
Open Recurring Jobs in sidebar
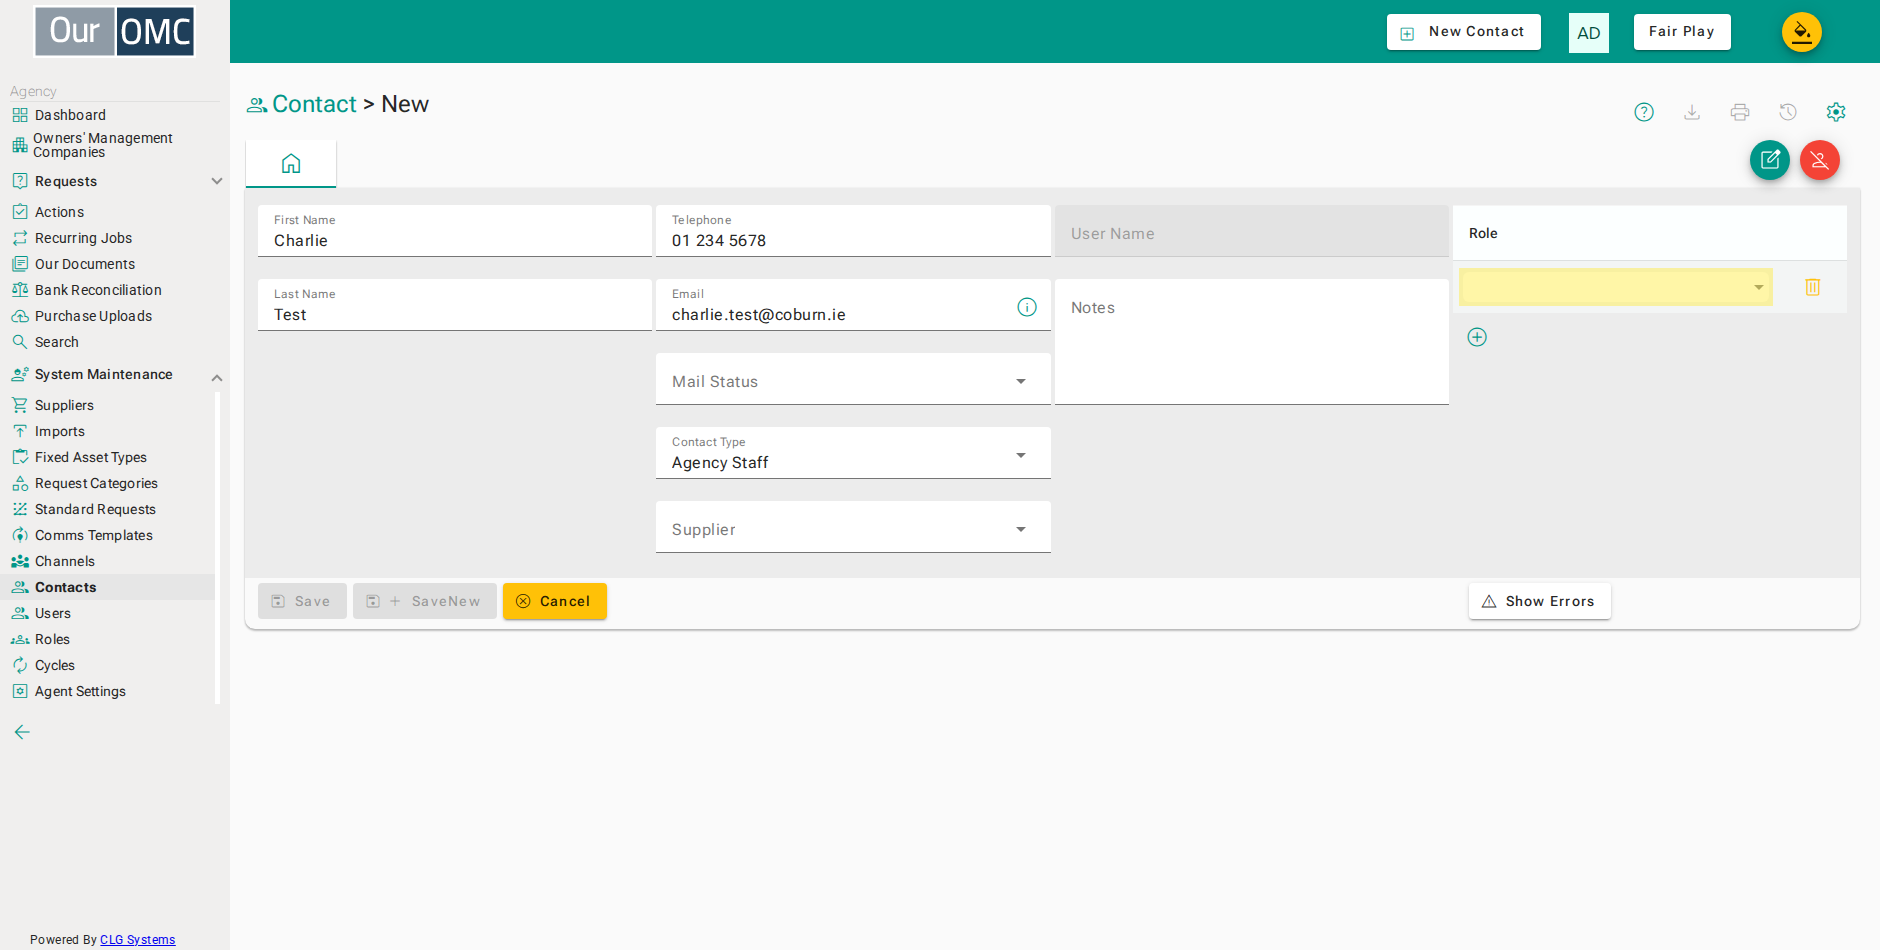[83, 238]
